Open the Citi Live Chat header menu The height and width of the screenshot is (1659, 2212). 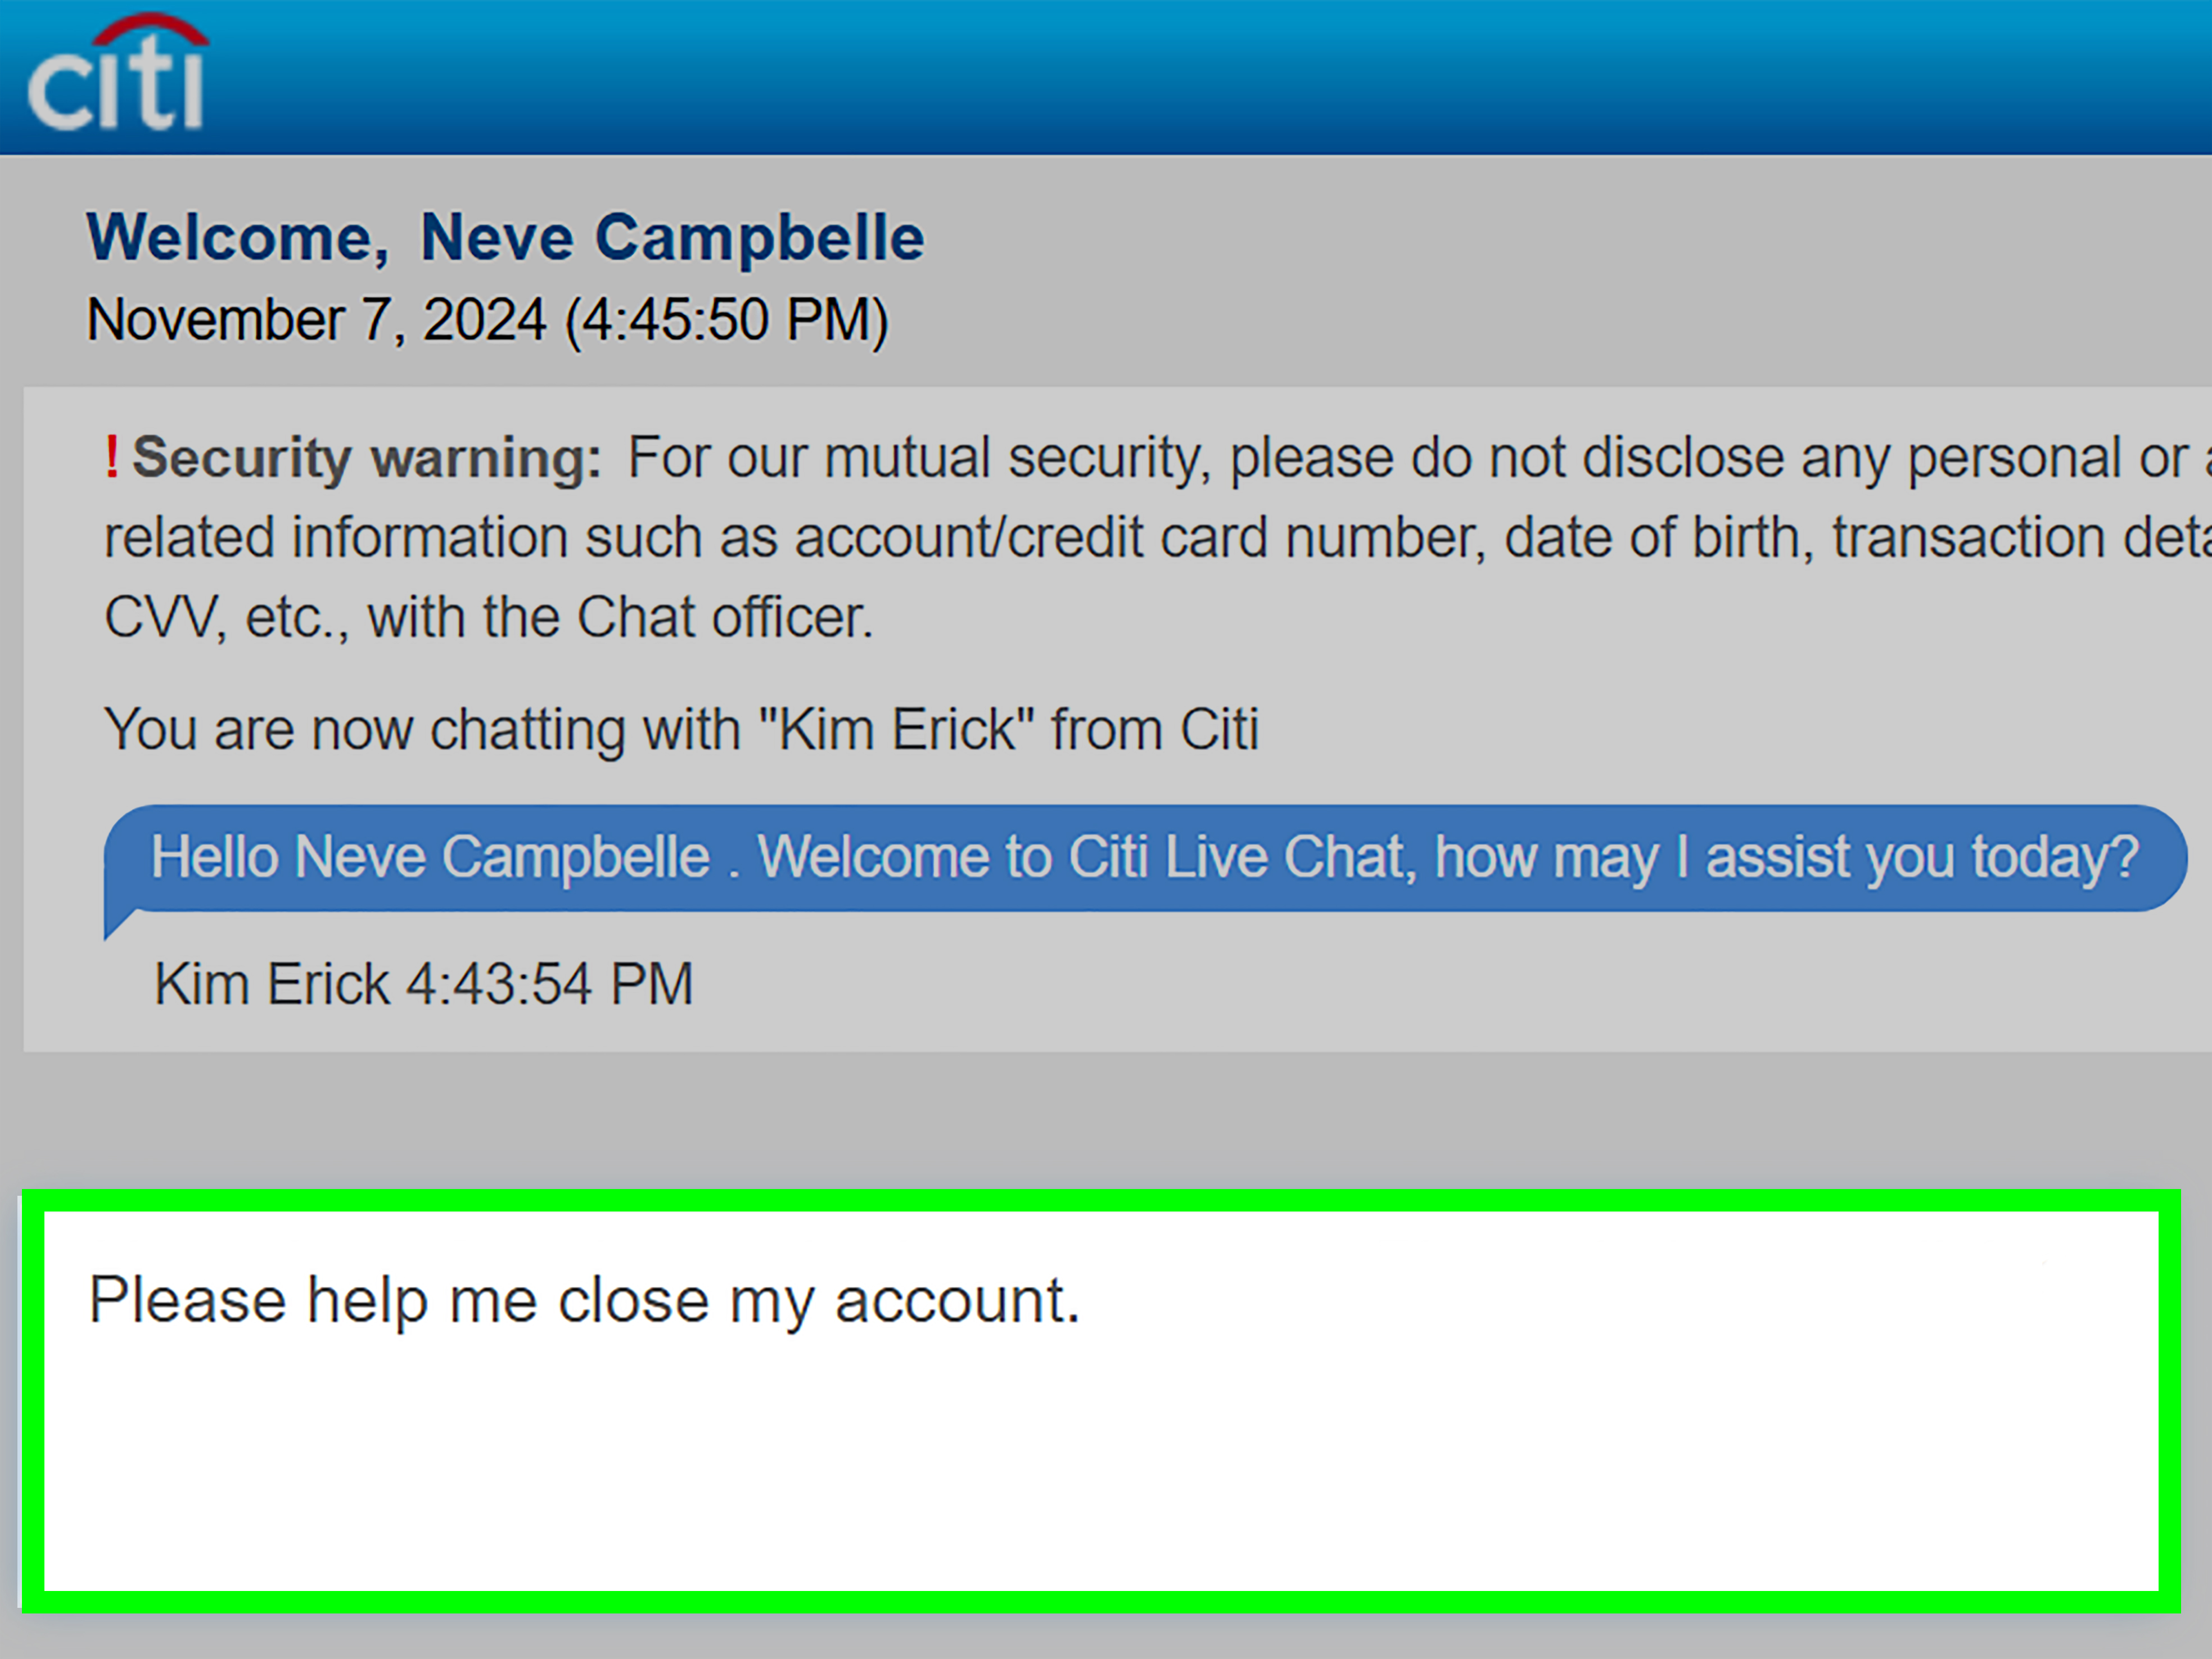1100,75
